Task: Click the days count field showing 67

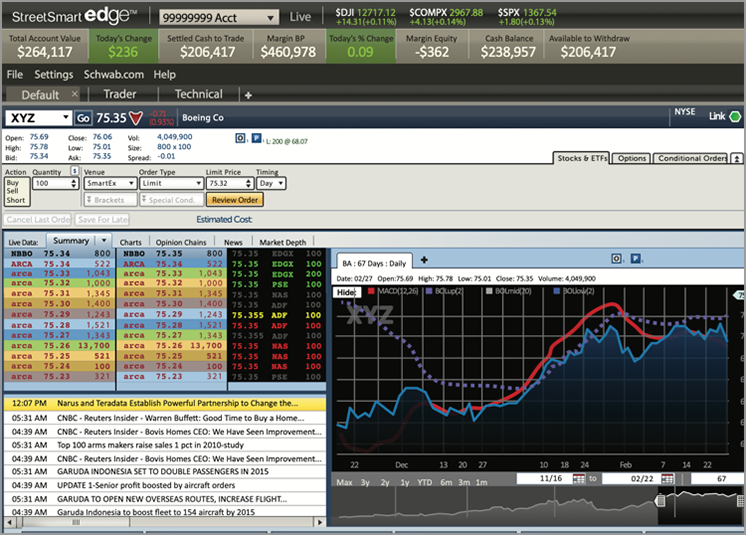Action: pos(715,478)
